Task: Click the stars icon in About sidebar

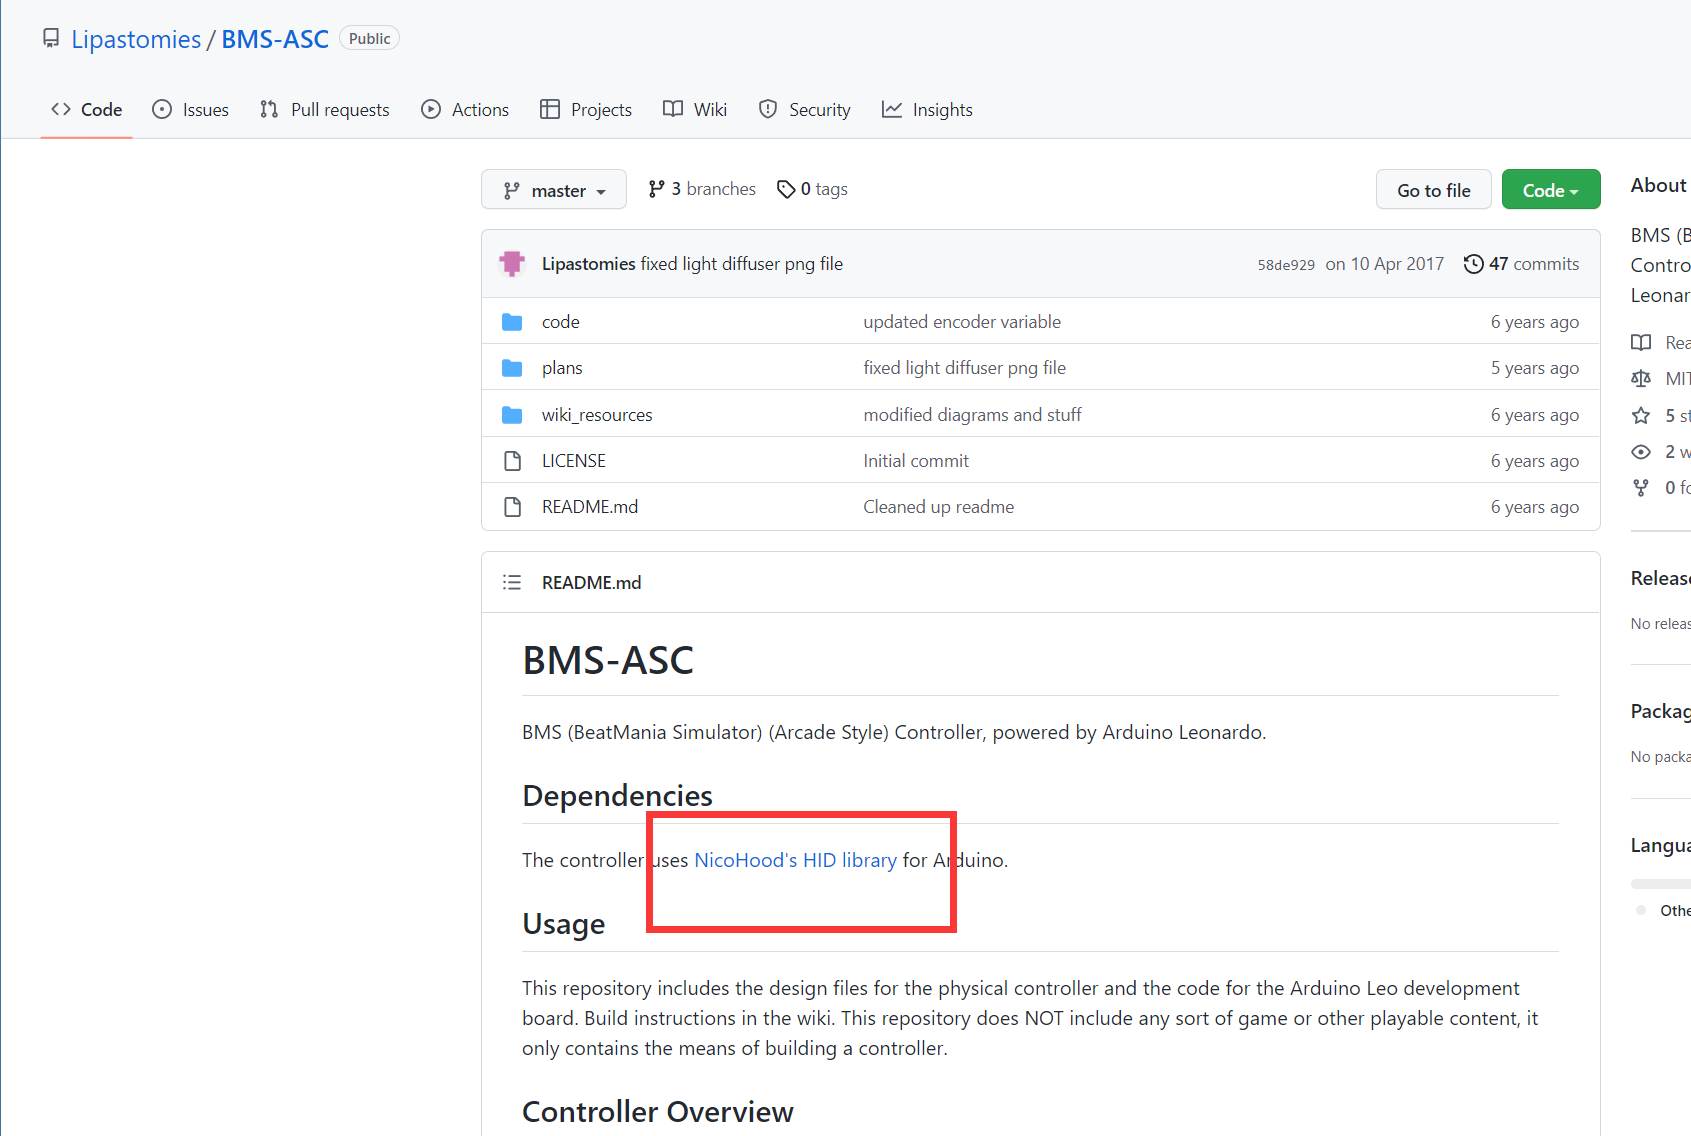Action: pyautogui.click(x=1641, y=415)
